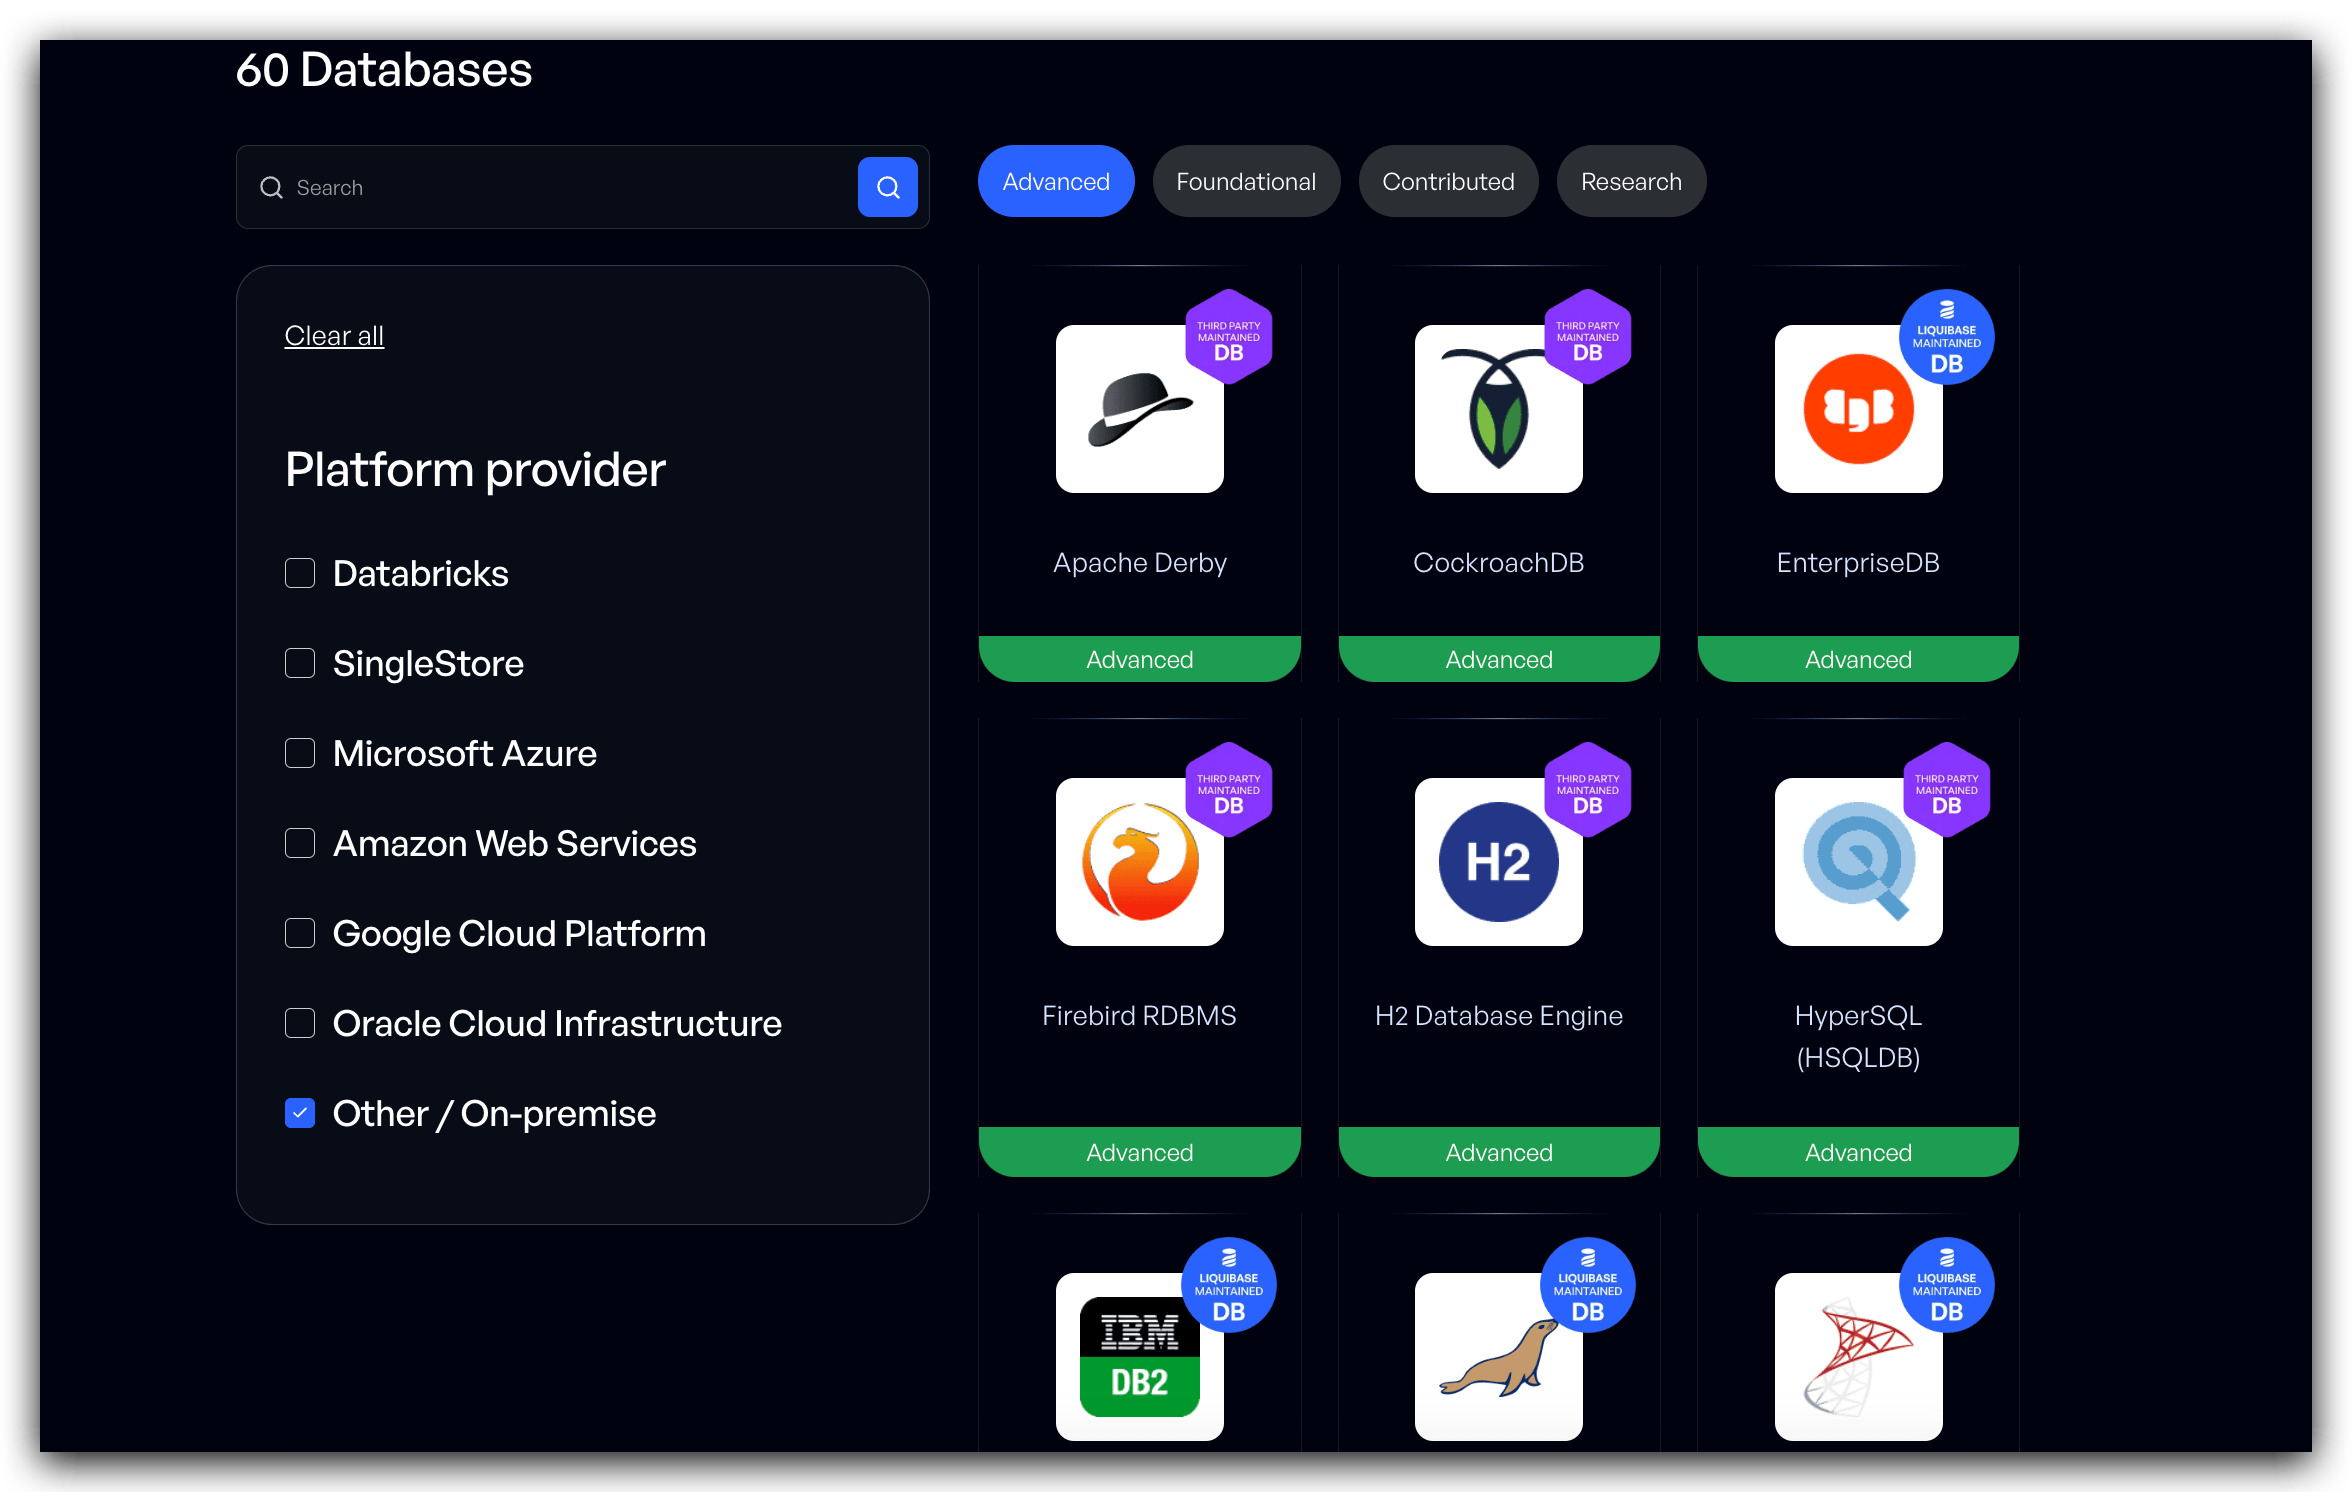Image resolution: width=2352 pixels, height=1492 pixels.
Task: Check the Microsoft Azure checkbox
Action: tap(300, 753)
